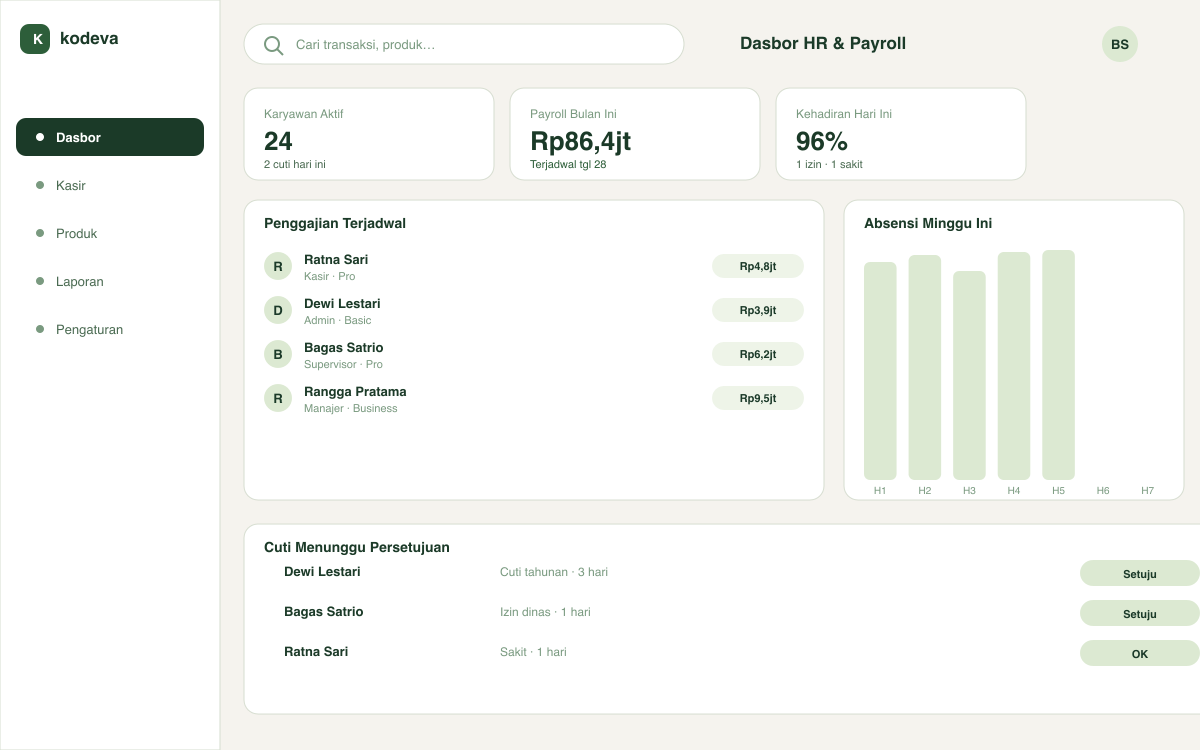Click the Rp3,9jt payroll badge
This screenshot has width=1200, height=750.
pos(758,310)
